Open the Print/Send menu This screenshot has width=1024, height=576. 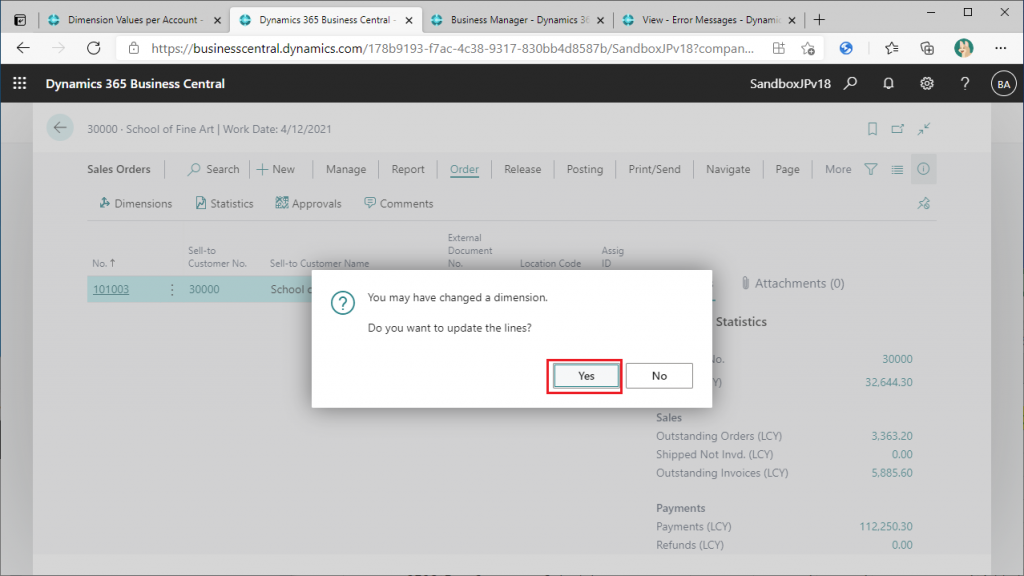click(x=654, y=169)
